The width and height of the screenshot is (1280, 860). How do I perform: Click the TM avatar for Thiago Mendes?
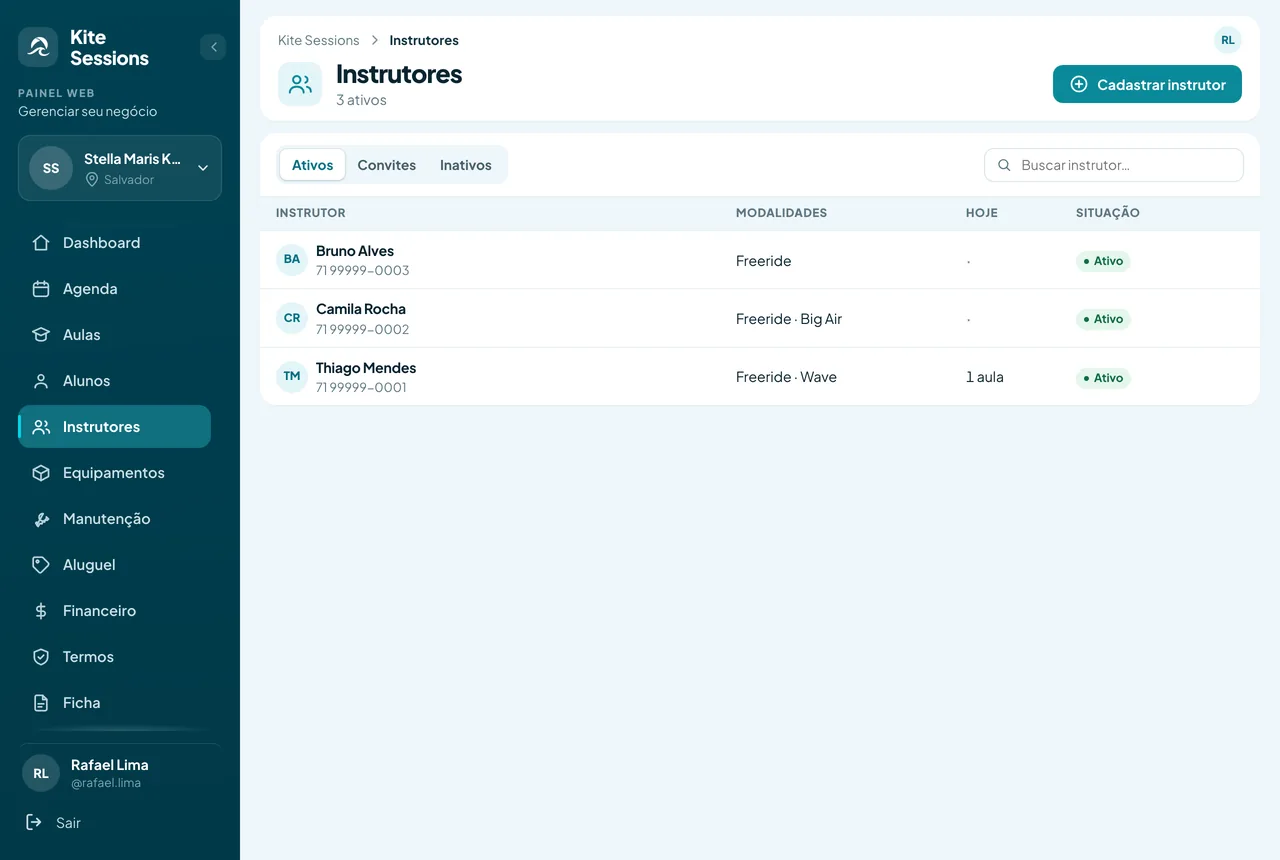pyautogui.click(x=292, y=376)
